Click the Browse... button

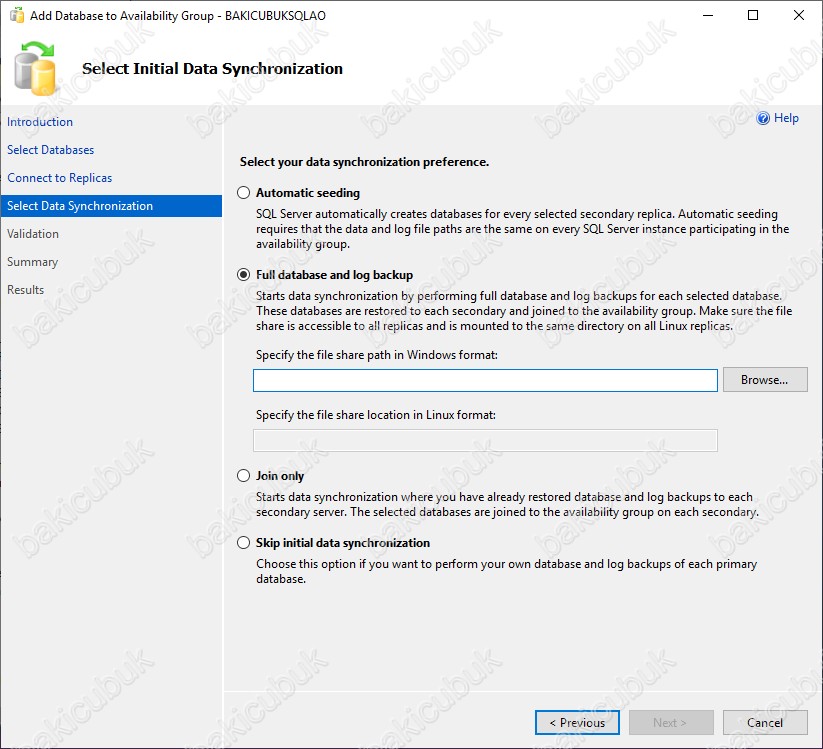coord(765,379)
